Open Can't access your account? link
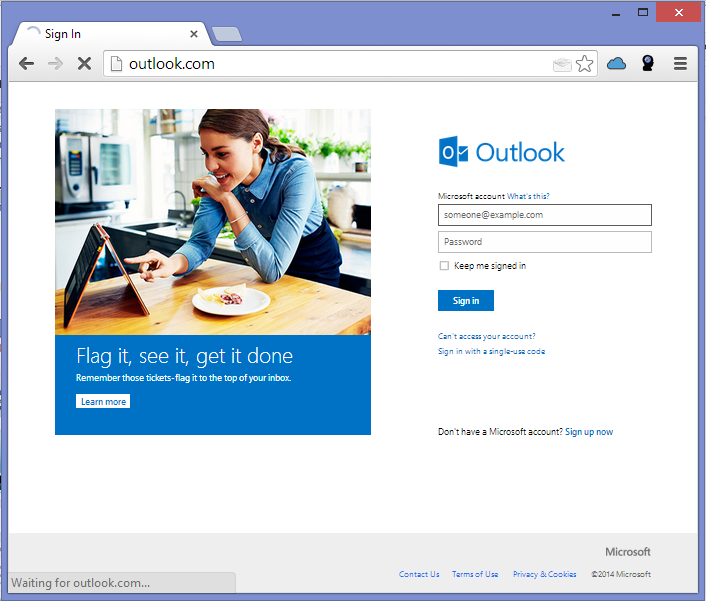The height and width of the screenshot is (601, 706). coord(487,336)
